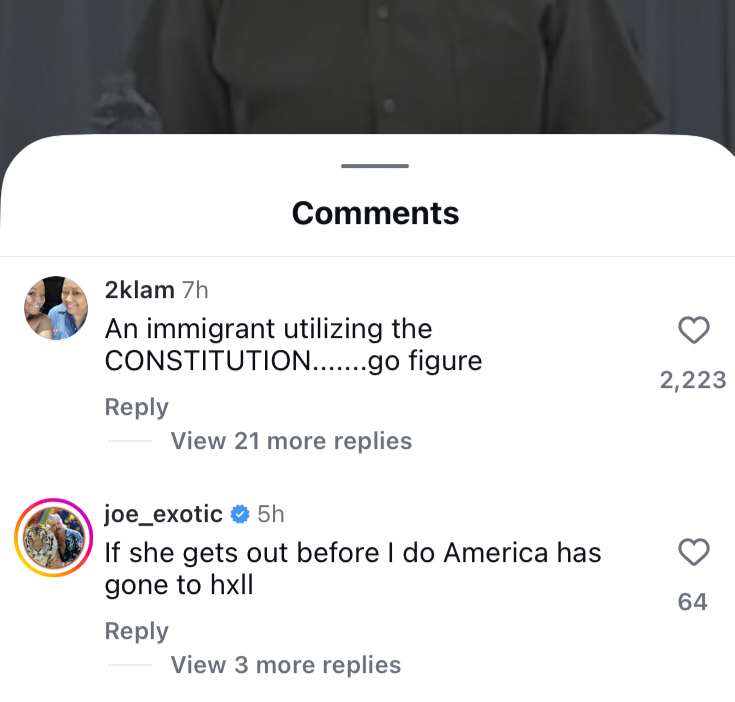Like 2klam's comment with the heart icon
Viewport: 735px width, 702px height.
pyautogui.click(x=694, y=330)
